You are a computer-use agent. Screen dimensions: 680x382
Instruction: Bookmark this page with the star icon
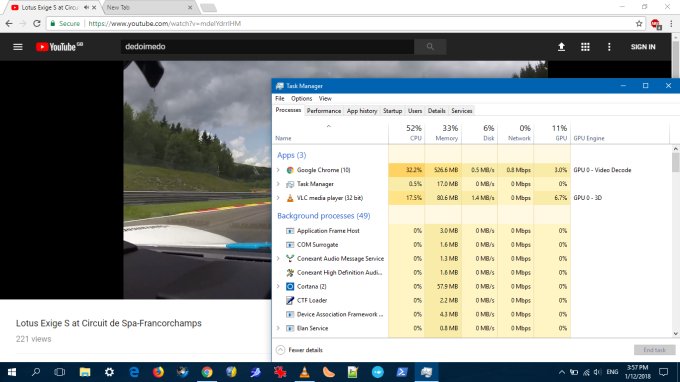tap(639, 23)
